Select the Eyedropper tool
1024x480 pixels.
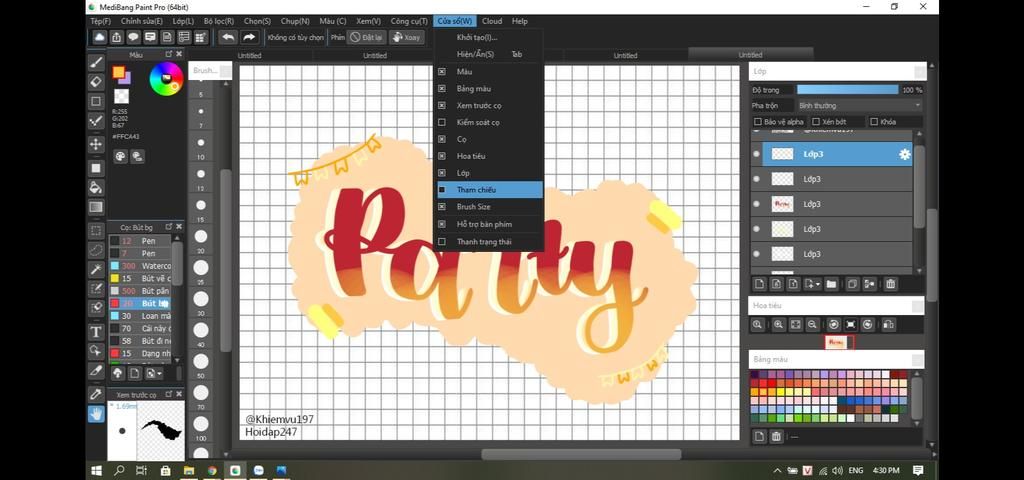(96, 394)
